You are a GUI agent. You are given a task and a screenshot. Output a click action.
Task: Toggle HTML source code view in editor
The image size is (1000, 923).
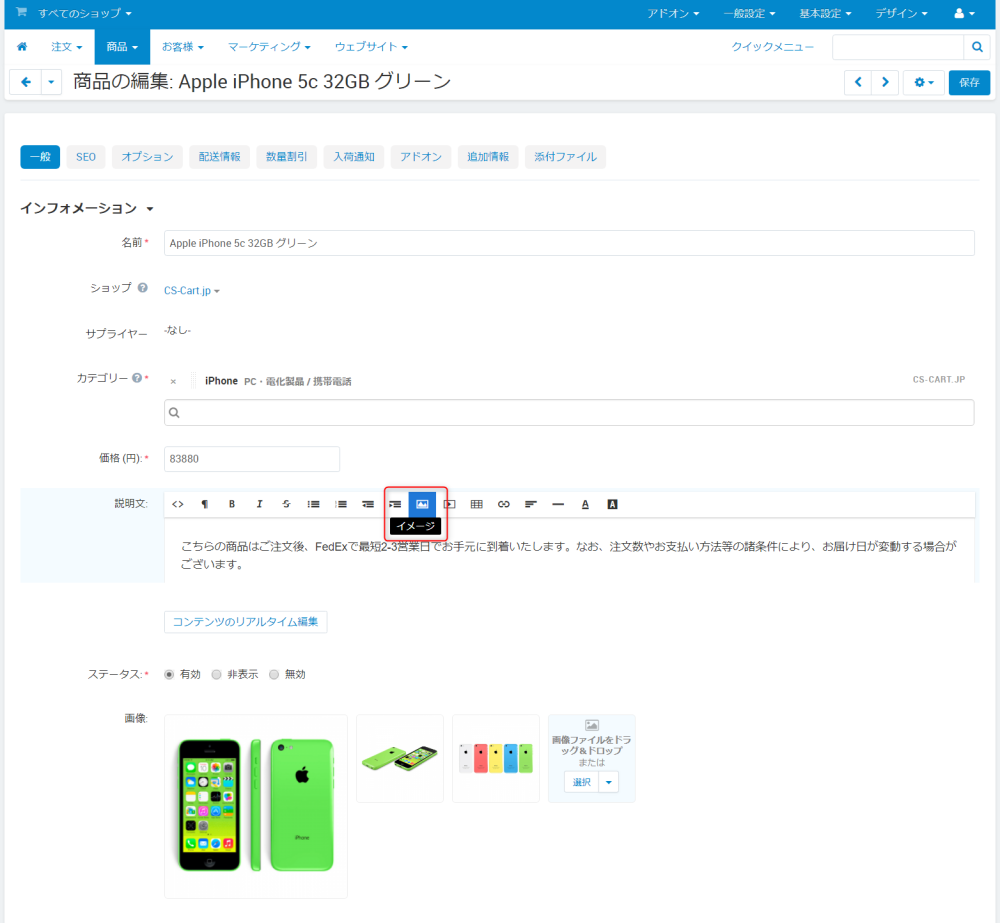tap(178, 504)
